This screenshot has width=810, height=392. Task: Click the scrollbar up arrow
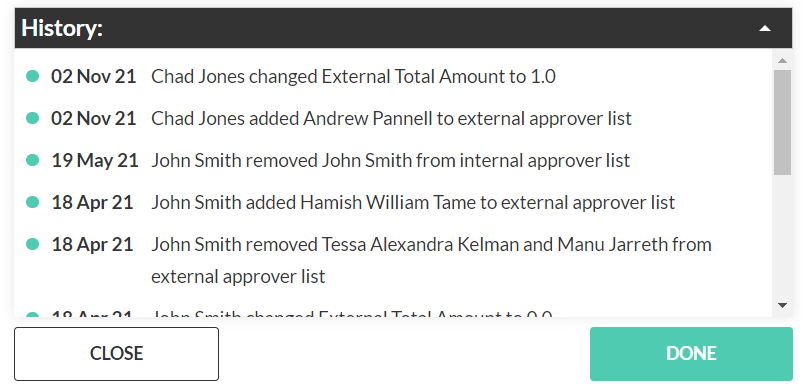pos(782,60)
